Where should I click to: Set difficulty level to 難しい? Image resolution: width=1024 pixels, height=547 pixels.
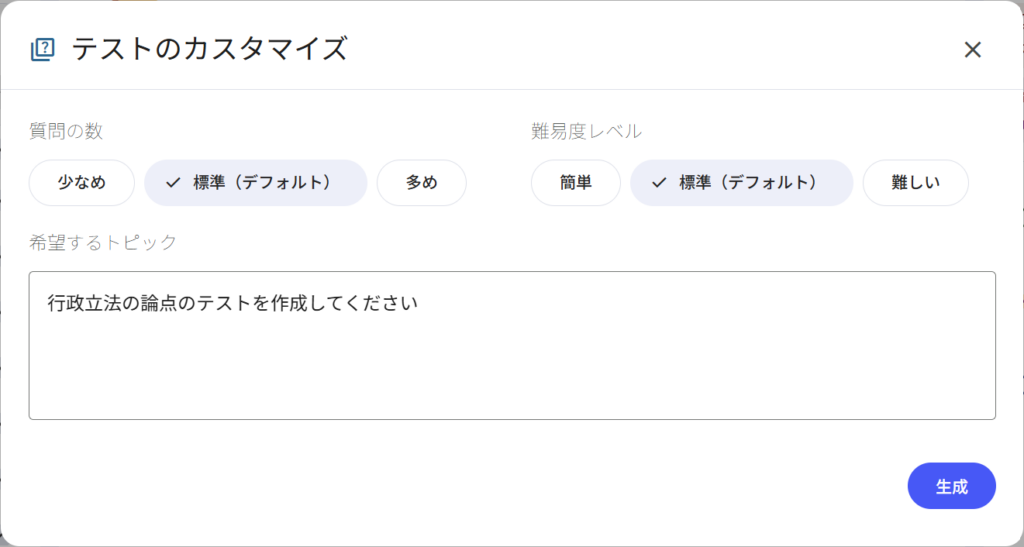(x=915, y=183)
